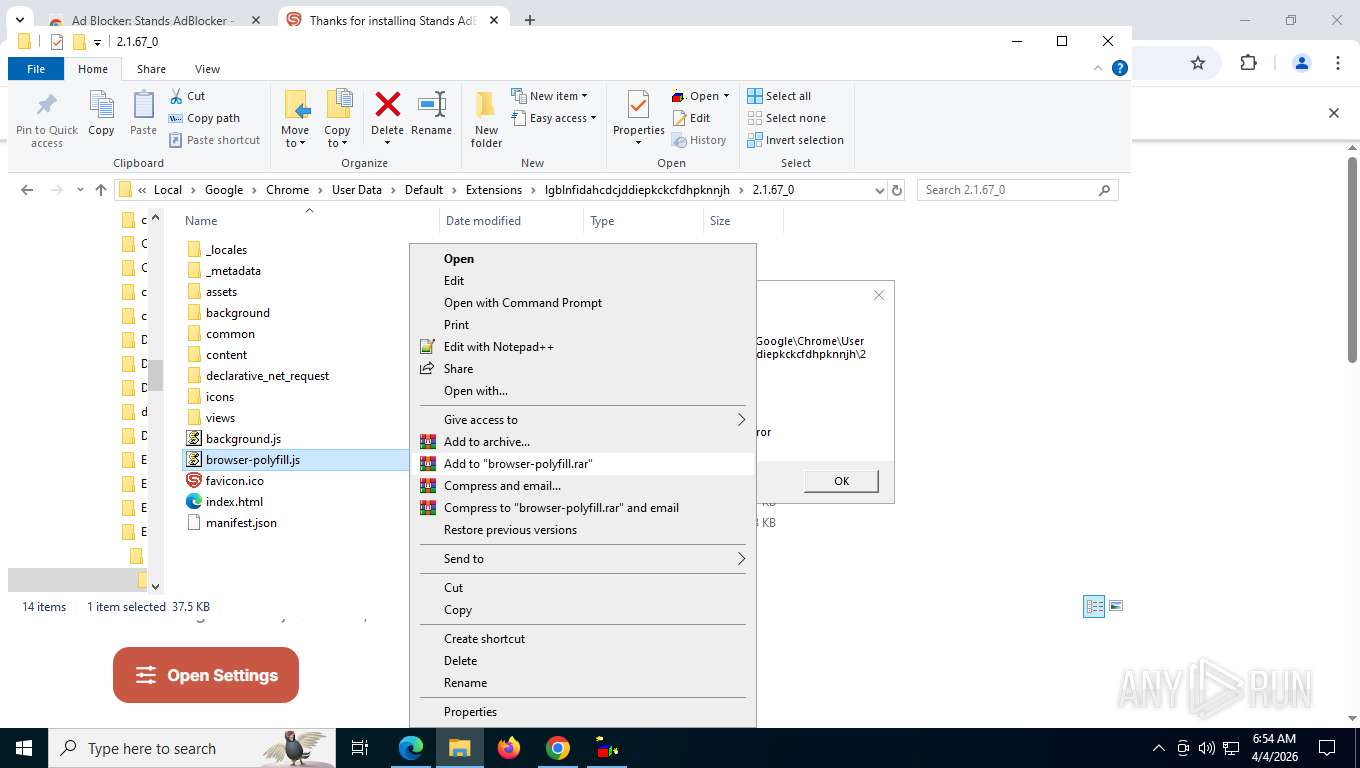1360x768 pixels.
Task: Sort by the Name column header
Action: 201,221
